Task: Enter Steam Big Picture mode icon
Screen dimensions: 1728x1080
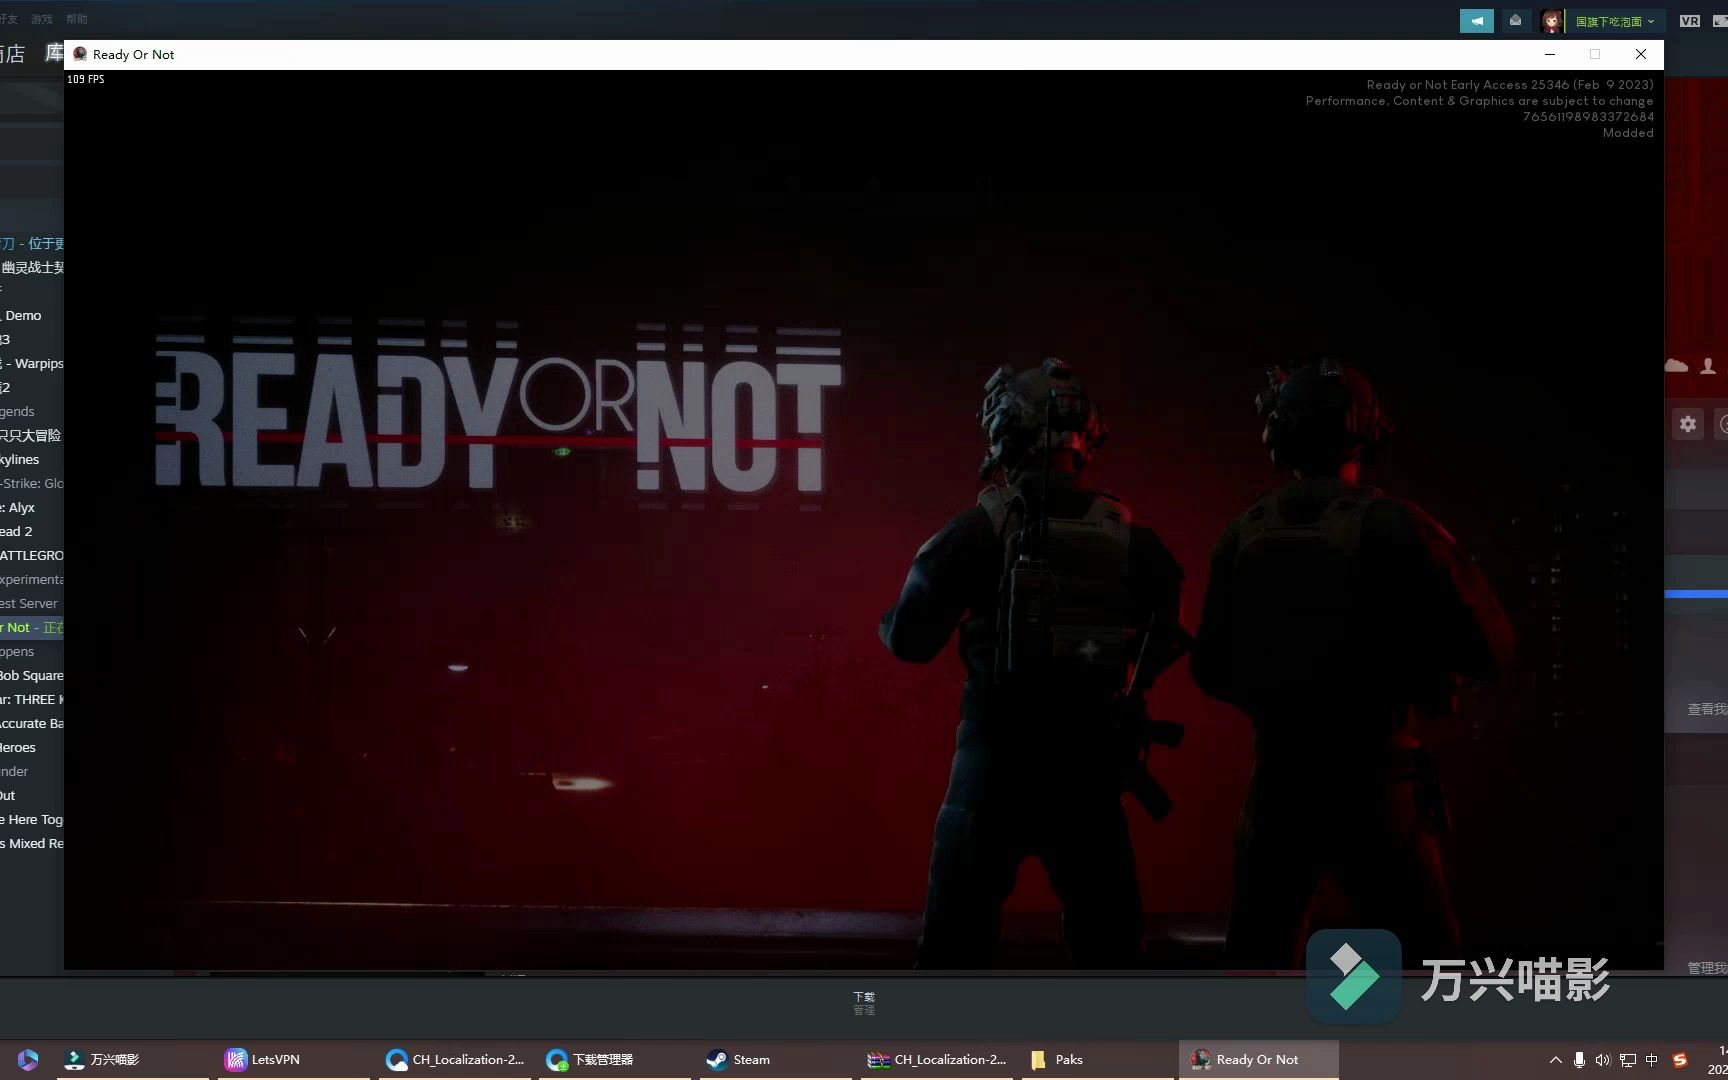Action: click(1721, 21)
